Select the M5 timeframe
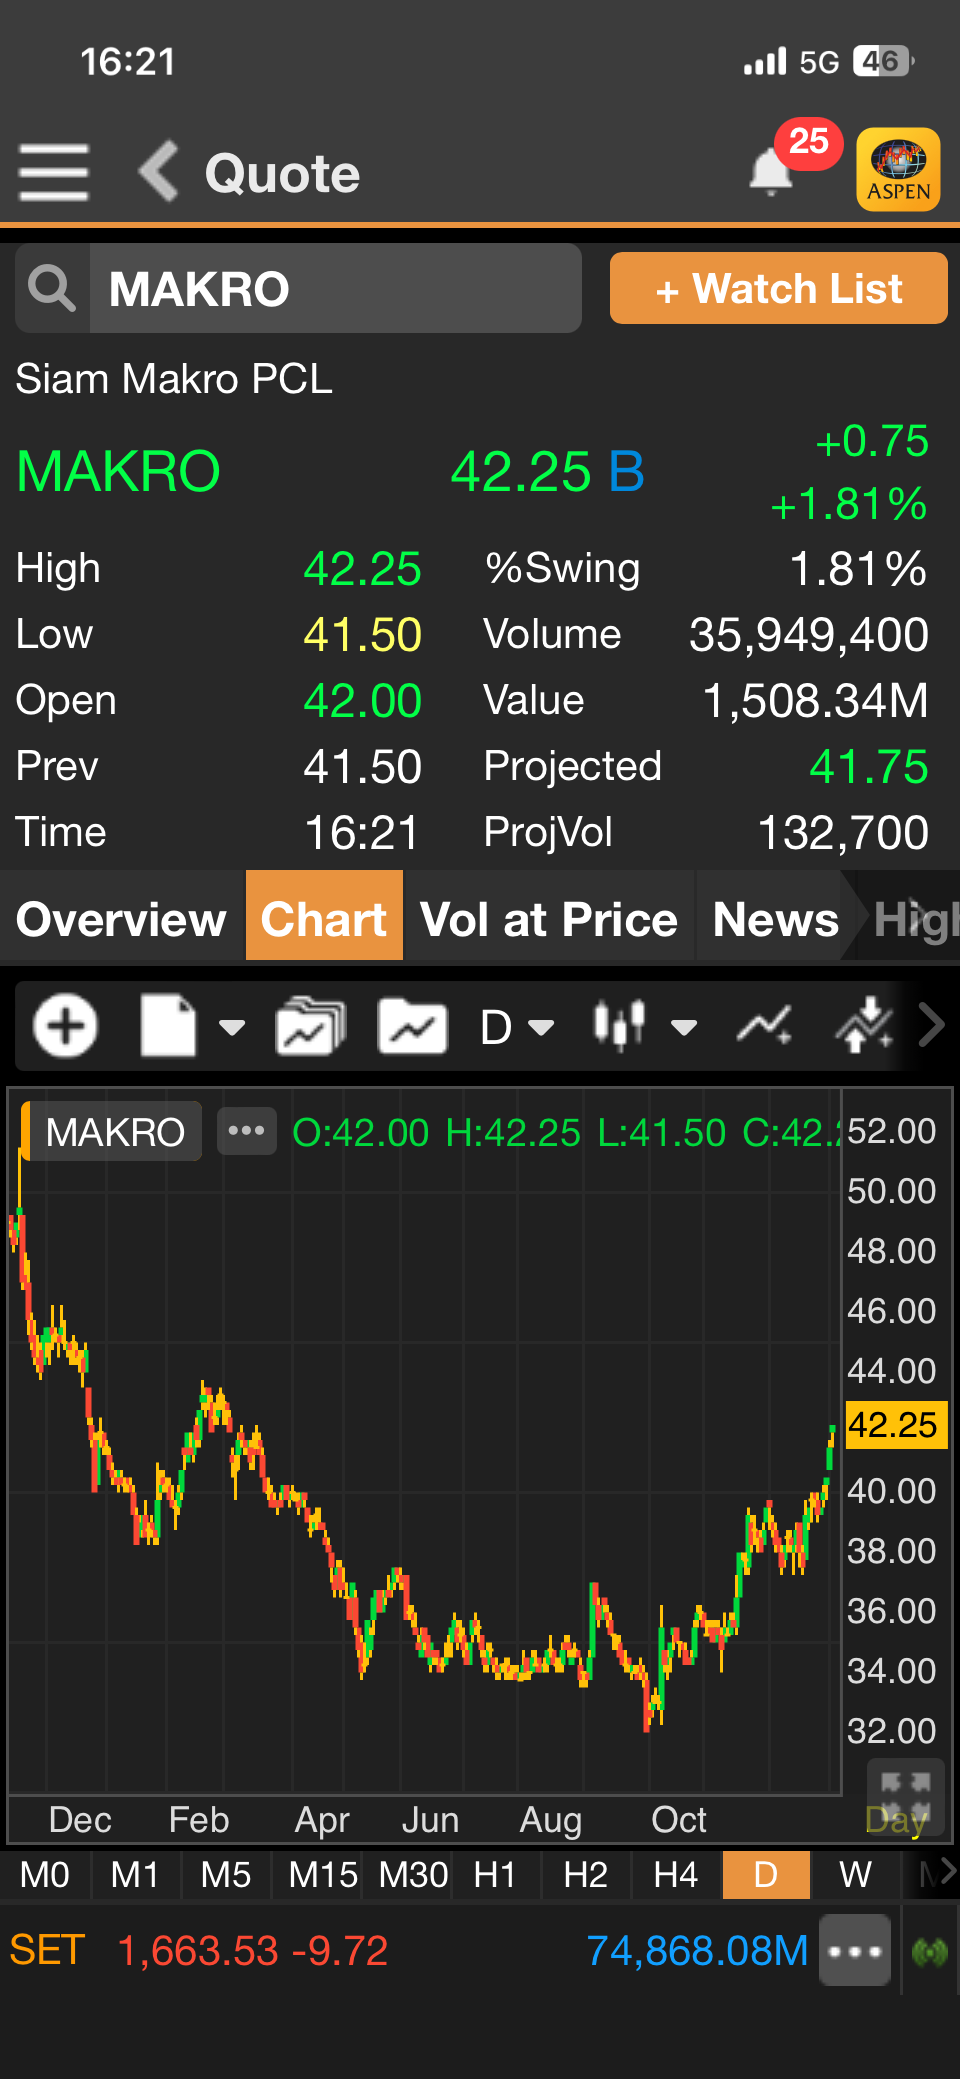This screenshot has width=960, height=2079. (x=226, y=1874)
